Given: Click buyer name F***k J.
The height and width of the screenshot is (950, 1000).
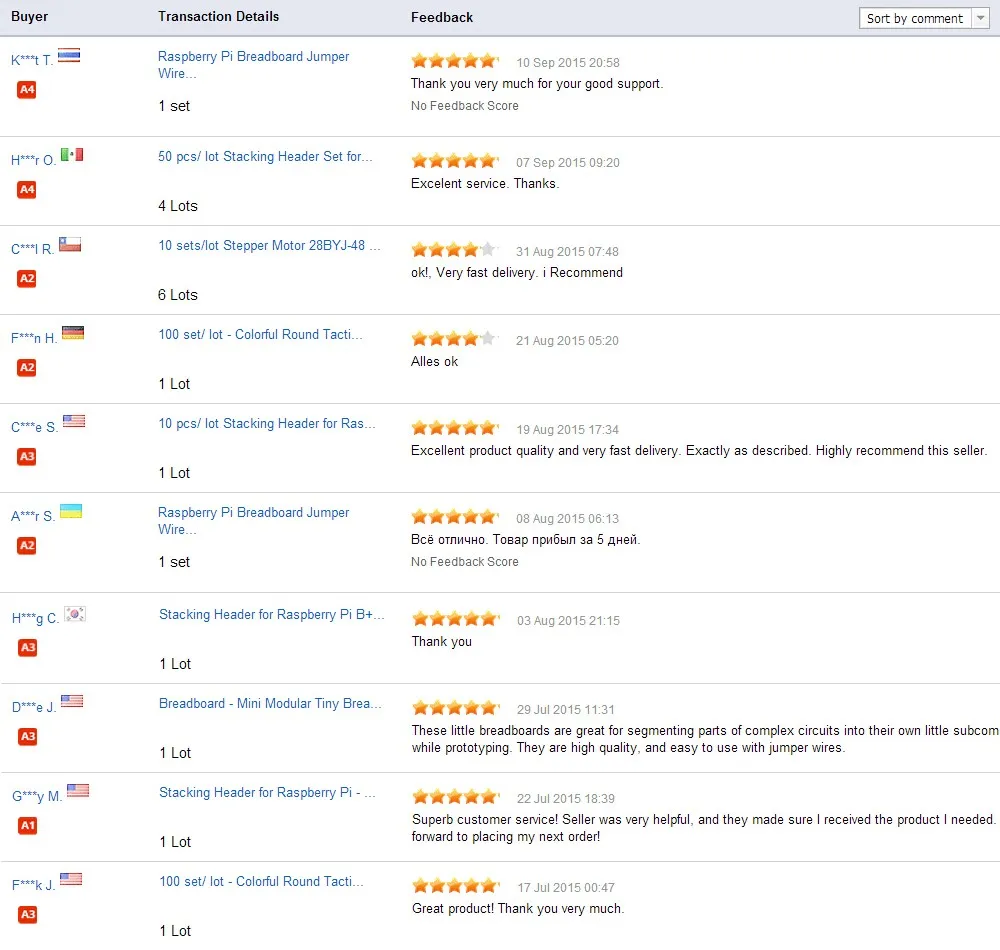Looking at the screenshot, I should tap(34, 885).
